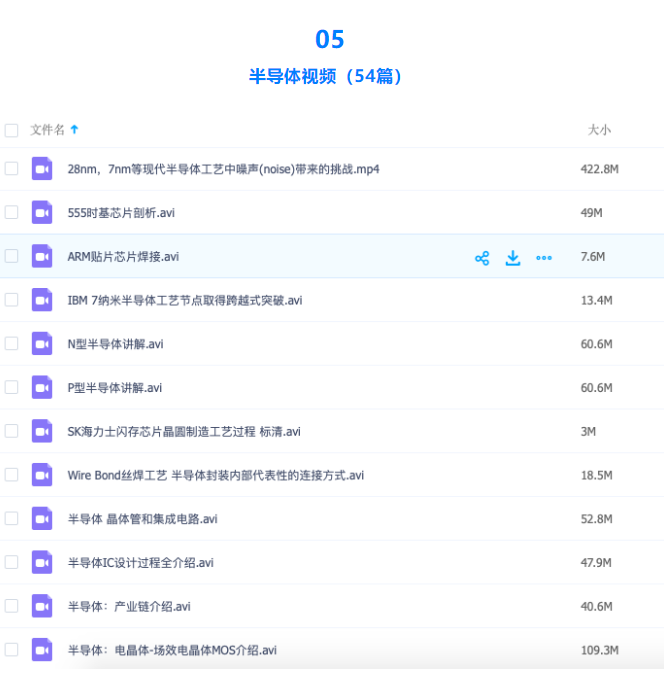Click the share icon on ARM贴片芯片焊接.avi row
Viewport: 664px width, 684px height.
point(482,258)
